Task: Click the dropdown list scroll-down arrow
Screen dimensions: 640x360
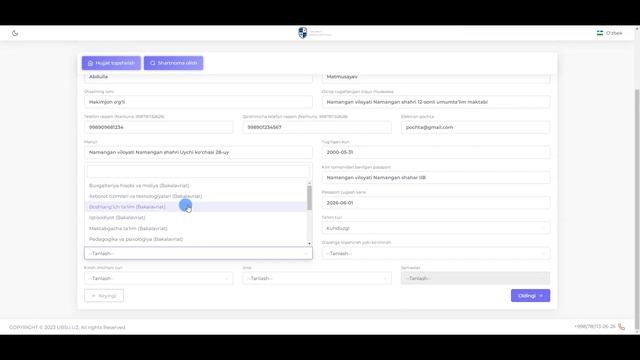Action: [x=309, y=243]
